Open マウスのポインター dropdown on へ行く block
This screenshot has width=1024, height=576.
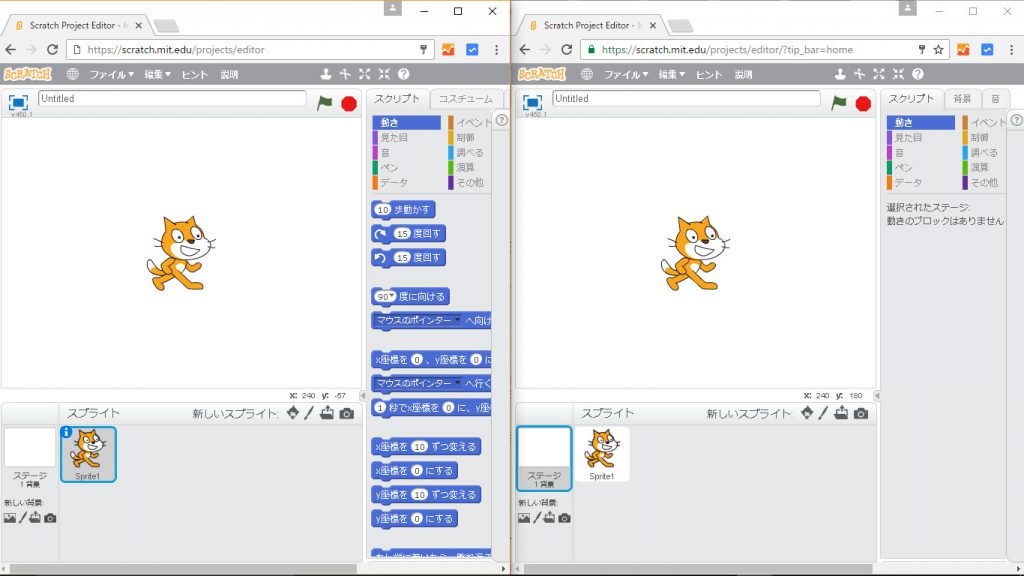click(458, 383)
